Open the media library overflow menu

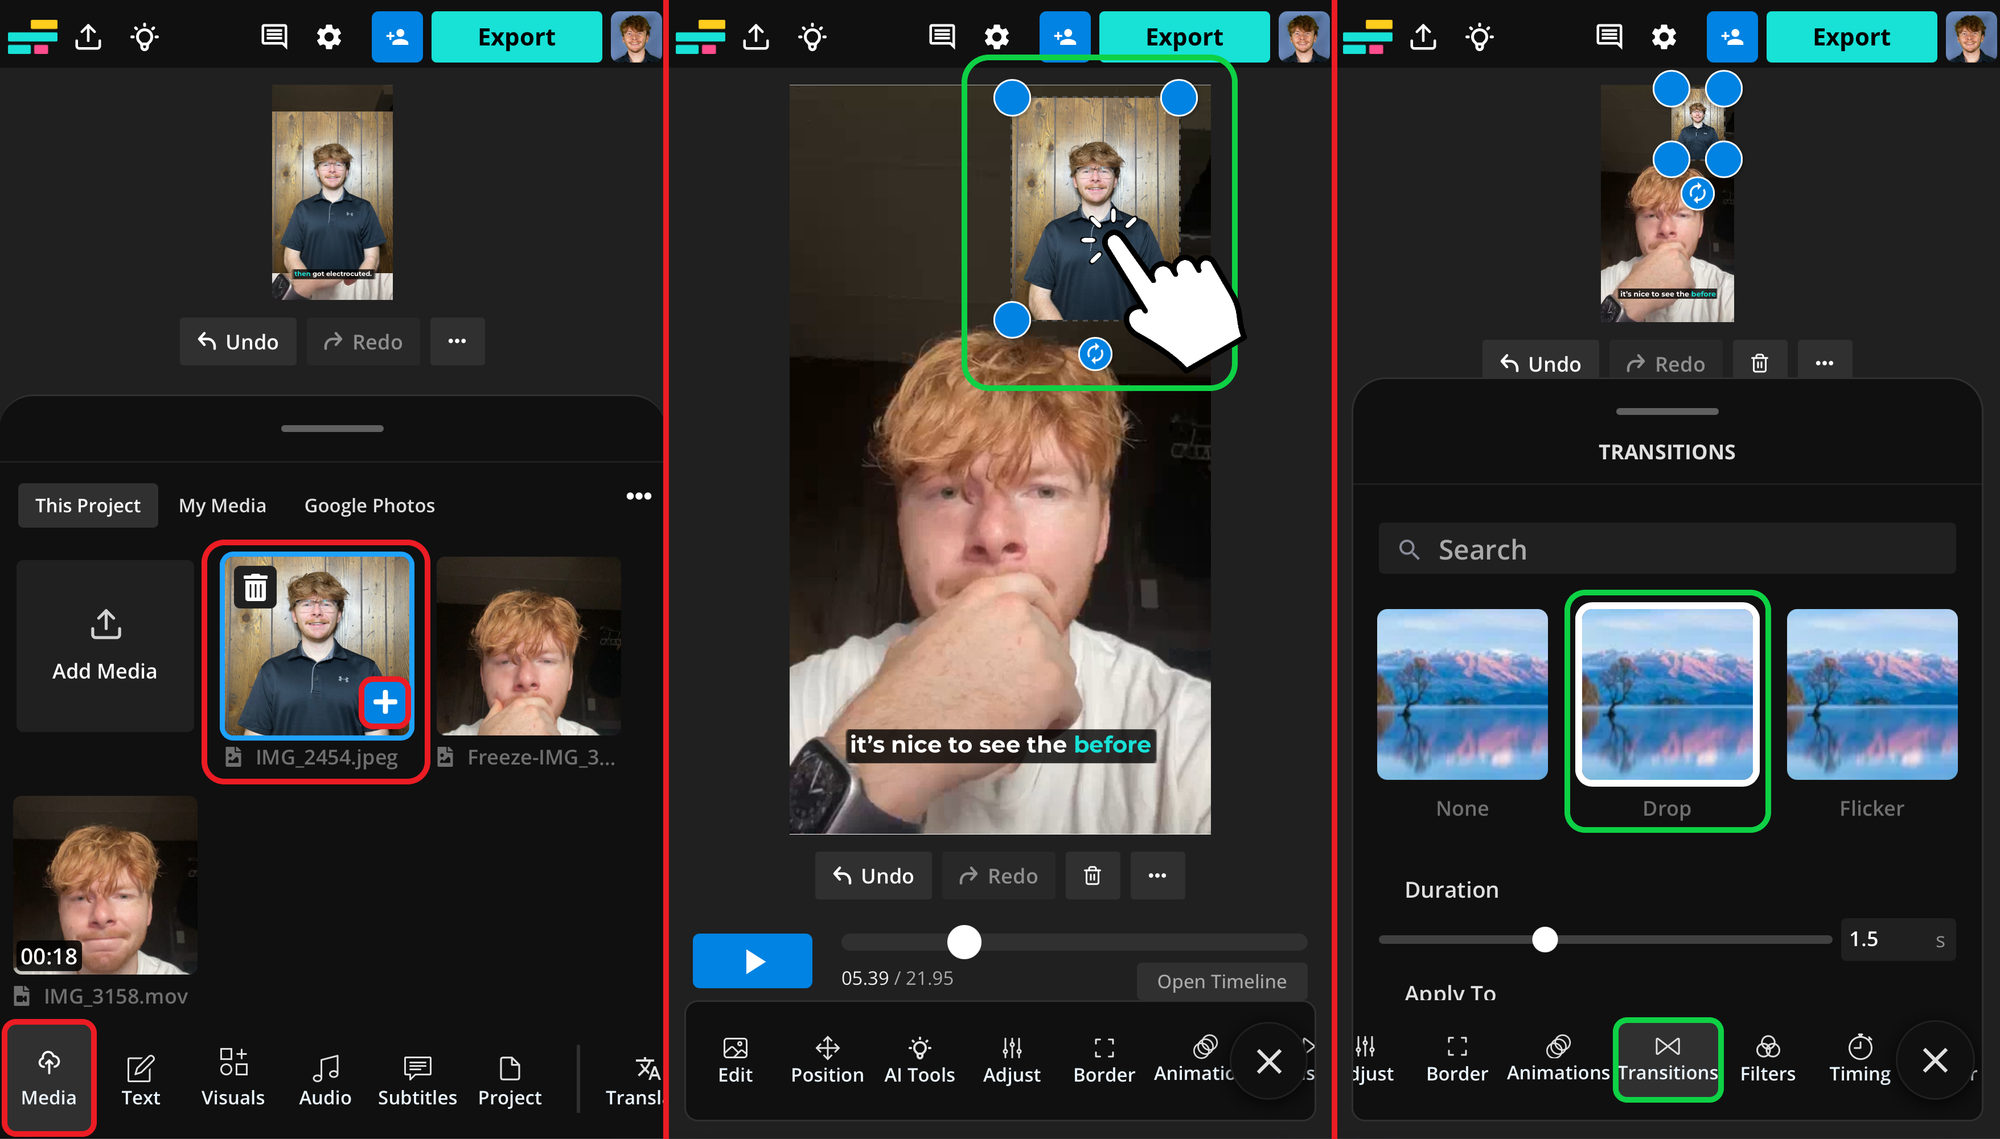click(639, 496)
